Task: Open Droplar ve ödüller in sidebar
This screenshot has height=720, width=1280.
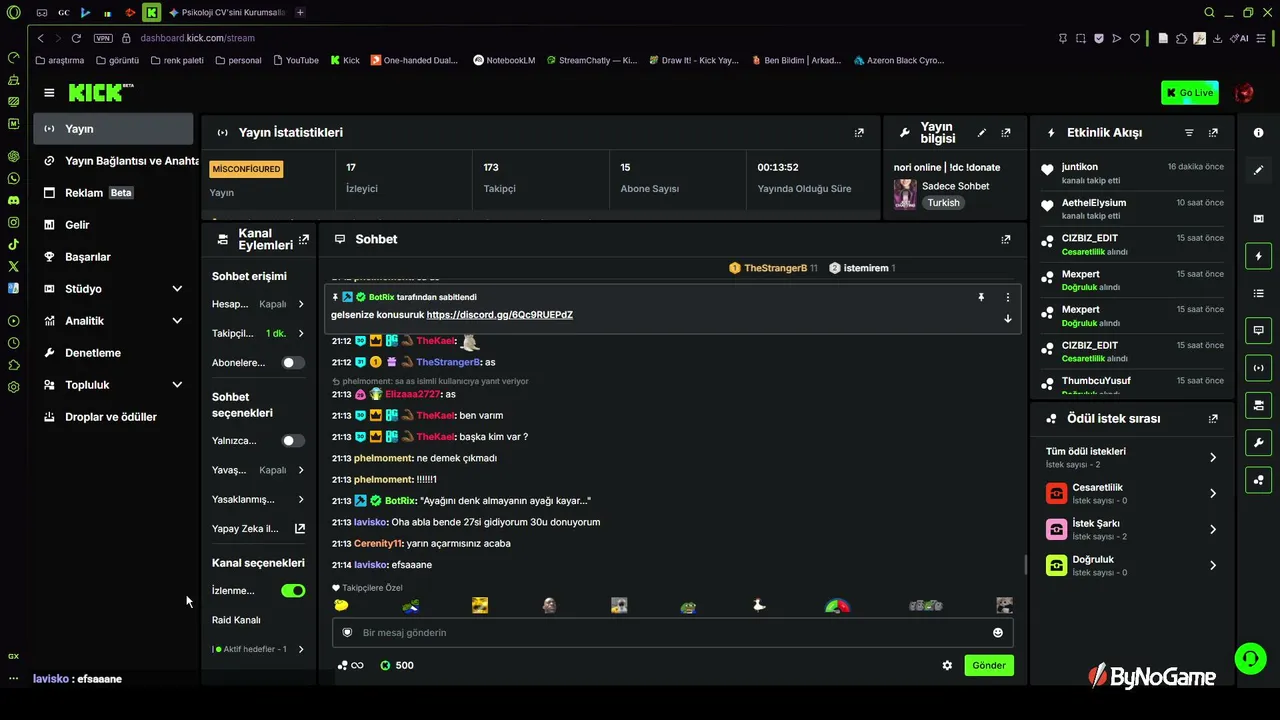Action: (112, 417)
